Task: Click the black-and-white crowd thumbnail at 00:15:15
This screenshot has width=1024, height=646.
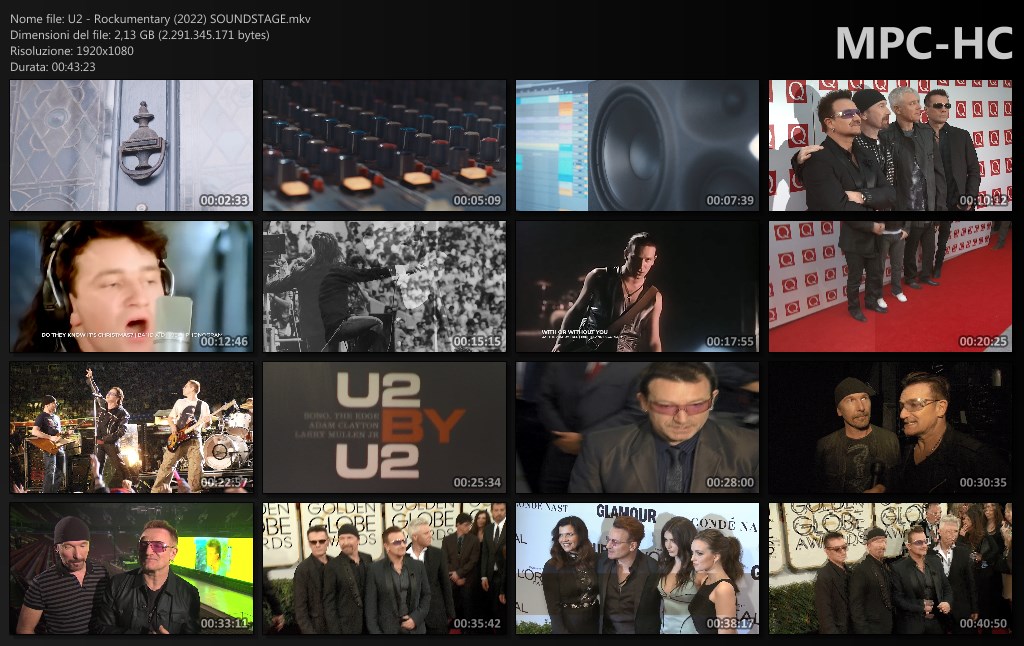Action: click(x=384, y=287)
